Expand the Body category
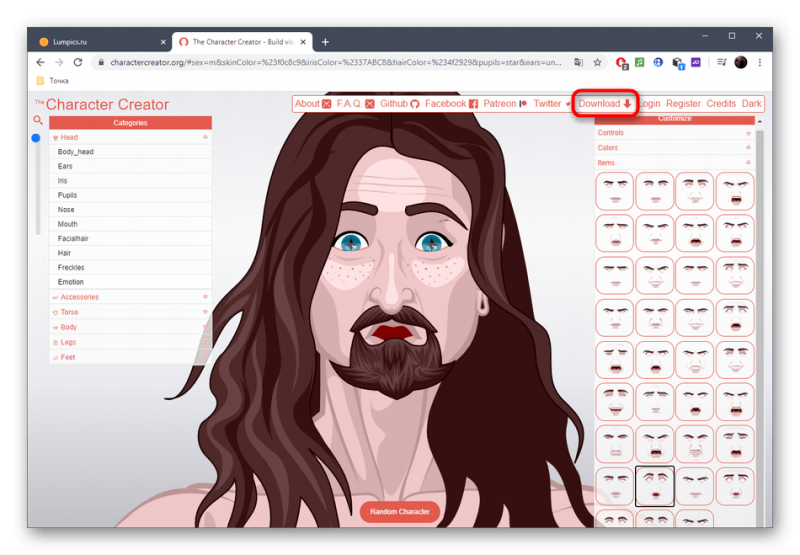The width and height of the screenshot is (800, 555). tap(130, 327)
